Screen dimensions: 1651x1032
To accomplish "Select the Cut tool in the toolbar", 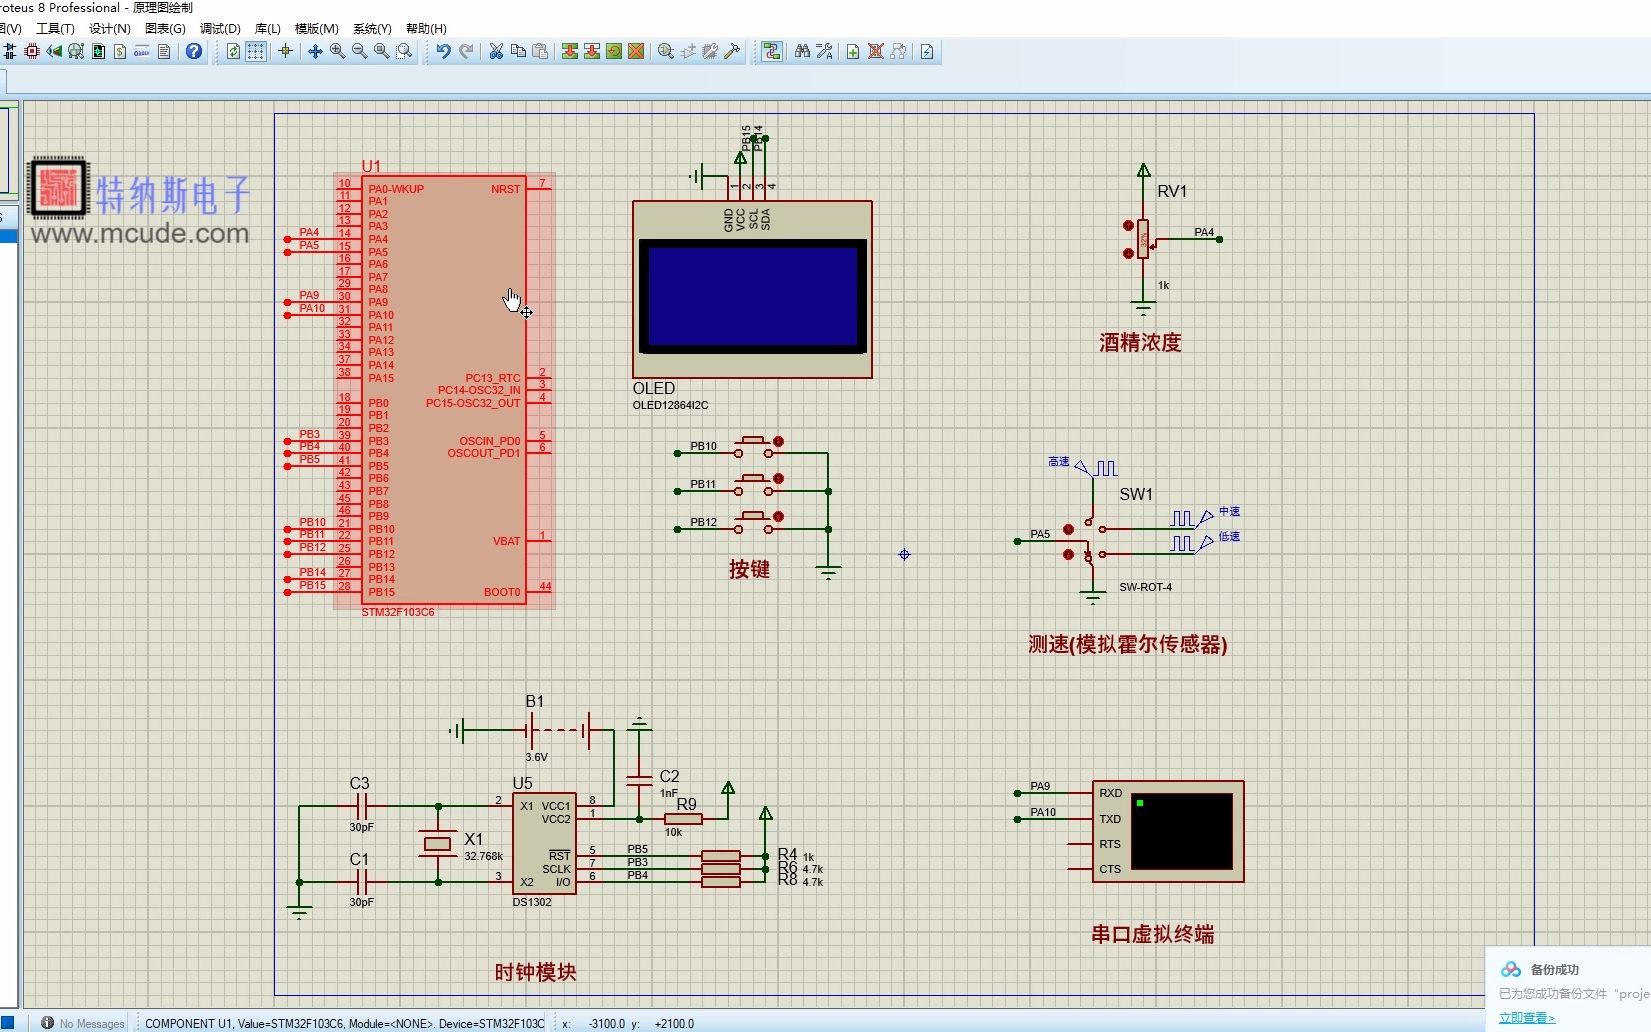I will [496, 52].
